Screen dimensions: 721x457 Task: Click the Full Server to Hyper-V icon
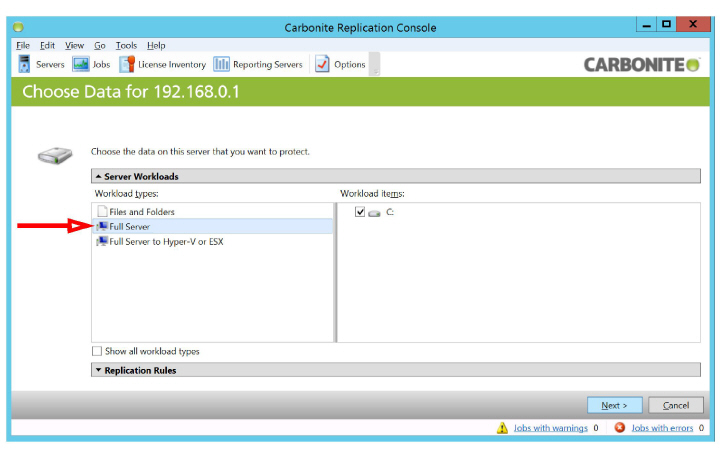102,241
